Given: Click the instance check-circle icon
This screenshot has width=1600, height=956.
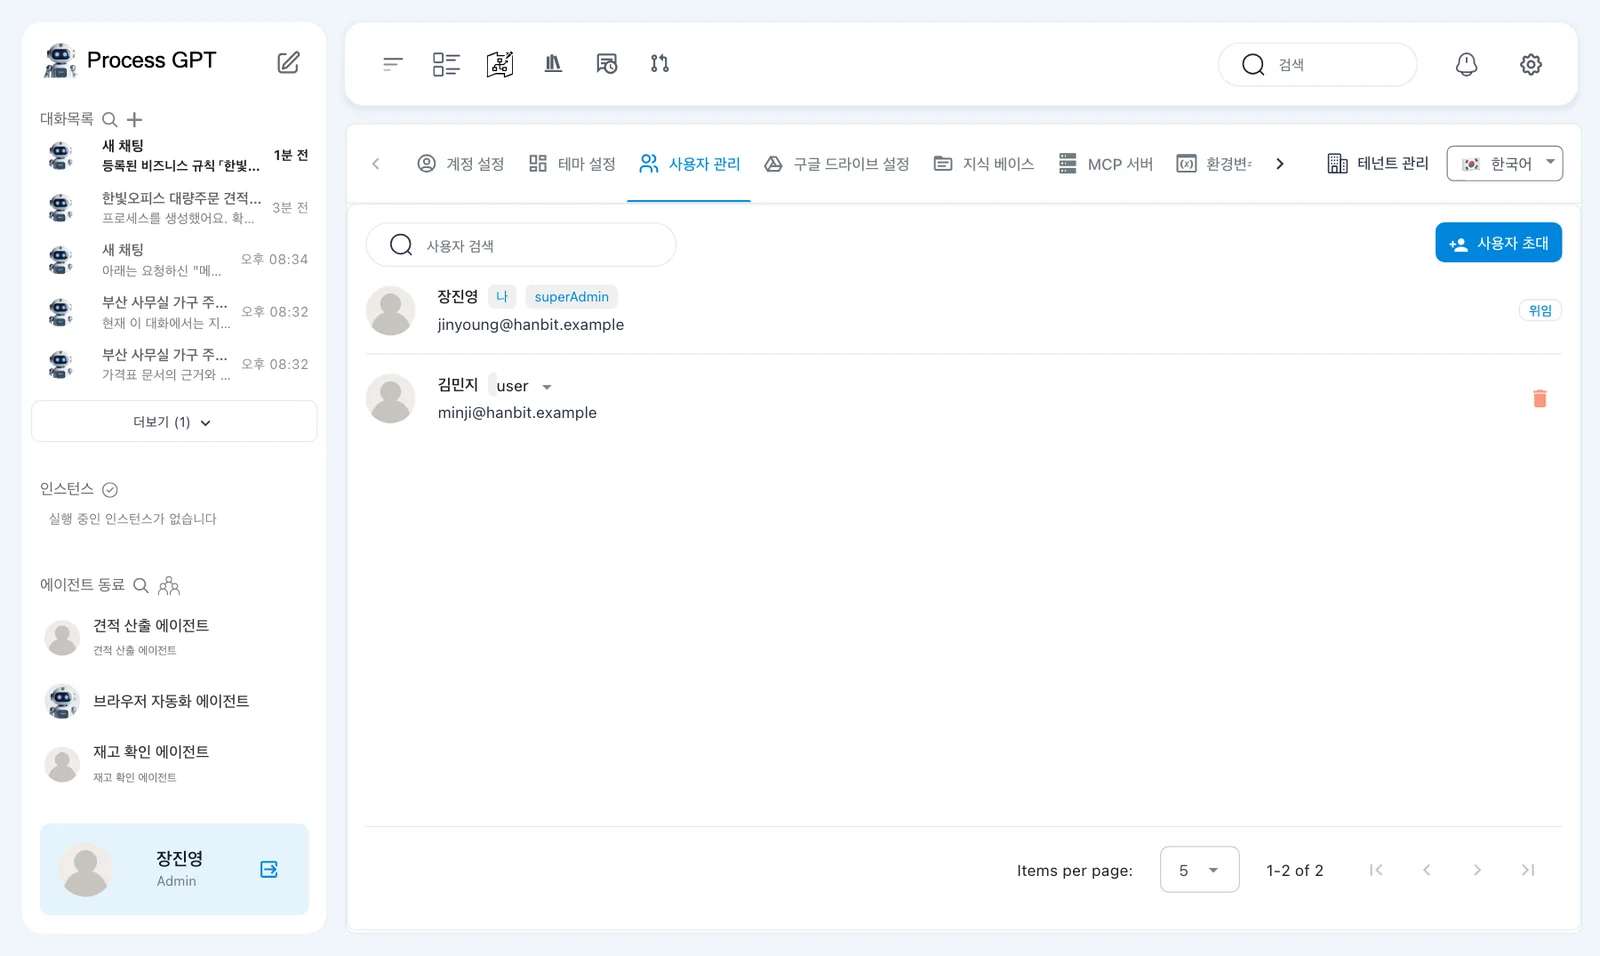Looking at the screenshot, I should 110,489.
